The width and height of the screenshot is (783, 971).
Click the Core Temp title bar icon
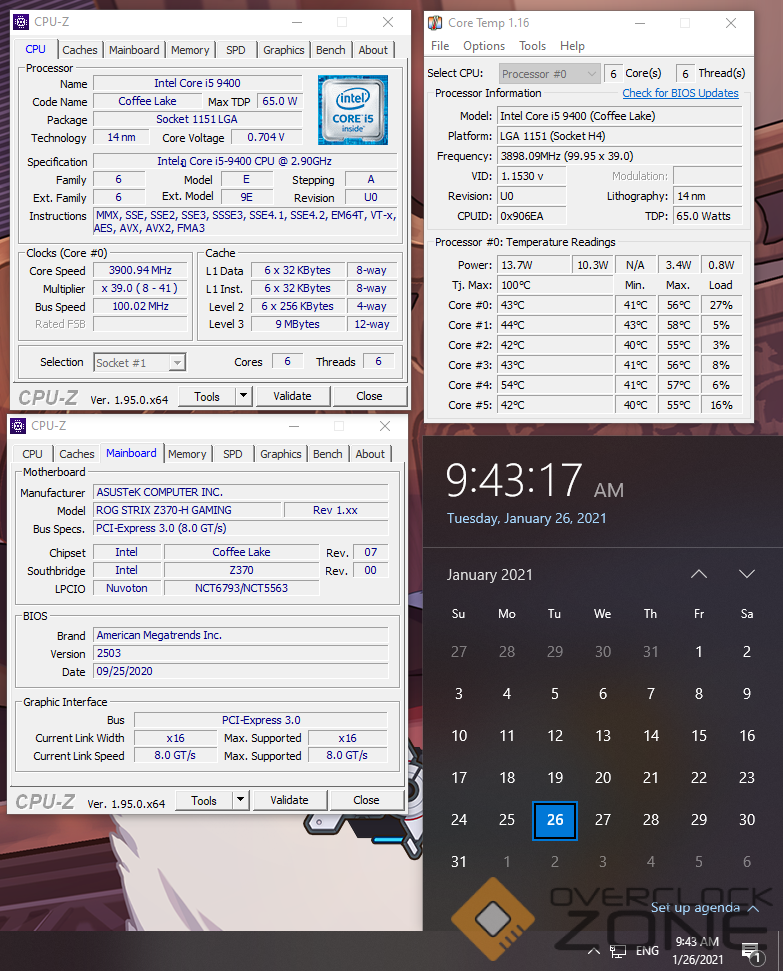click(435, 23)
